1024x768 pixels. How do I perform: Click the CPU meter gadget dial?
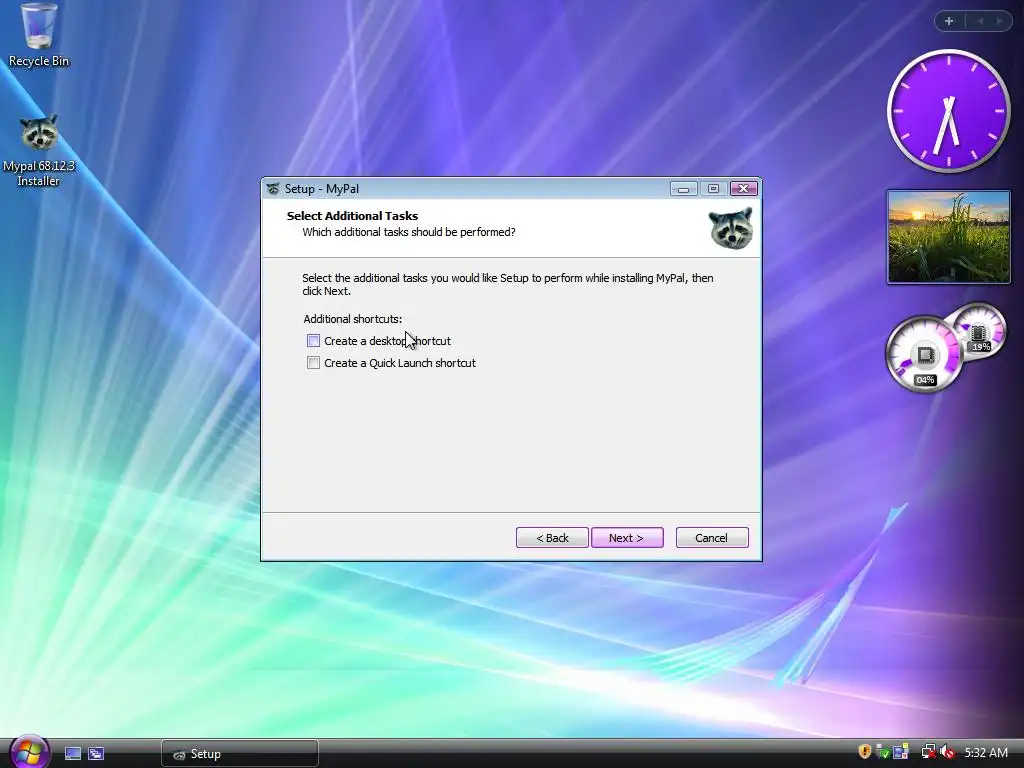point(923,355)
